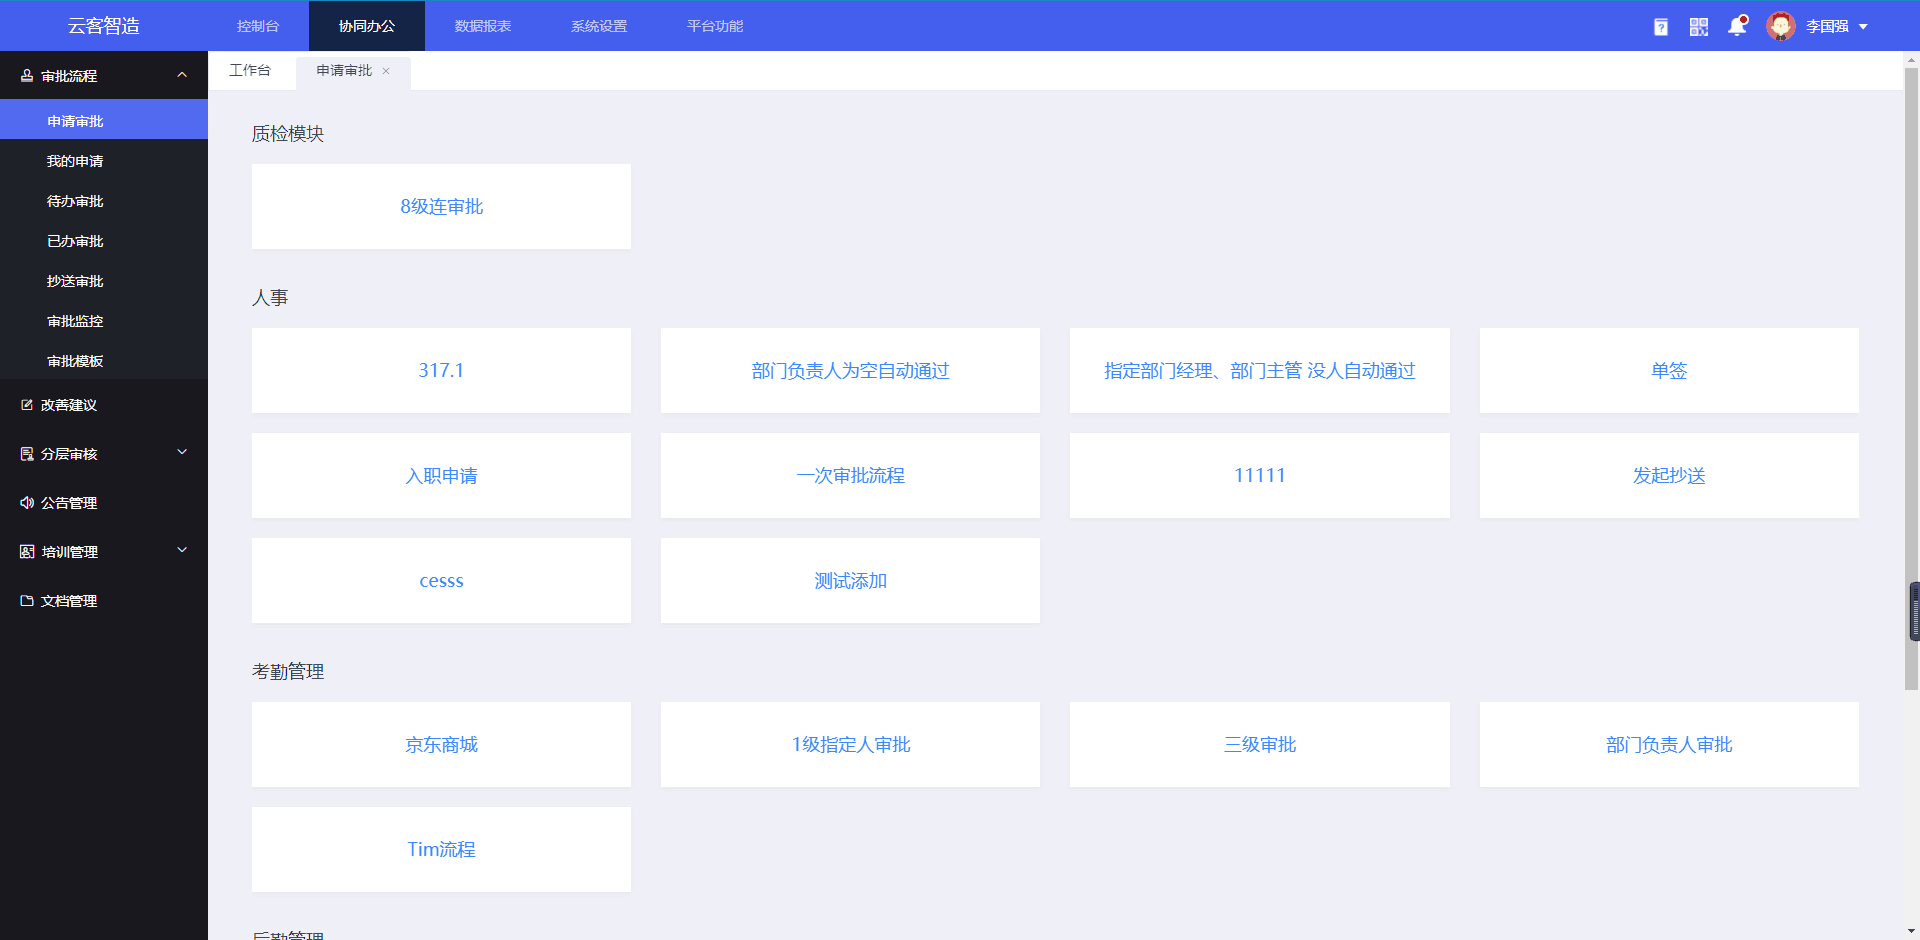Open the QR code icon
Image resolution: width=1920 pixels, height=940 pixels.
pyautogui.click(x=1699, y=27)
